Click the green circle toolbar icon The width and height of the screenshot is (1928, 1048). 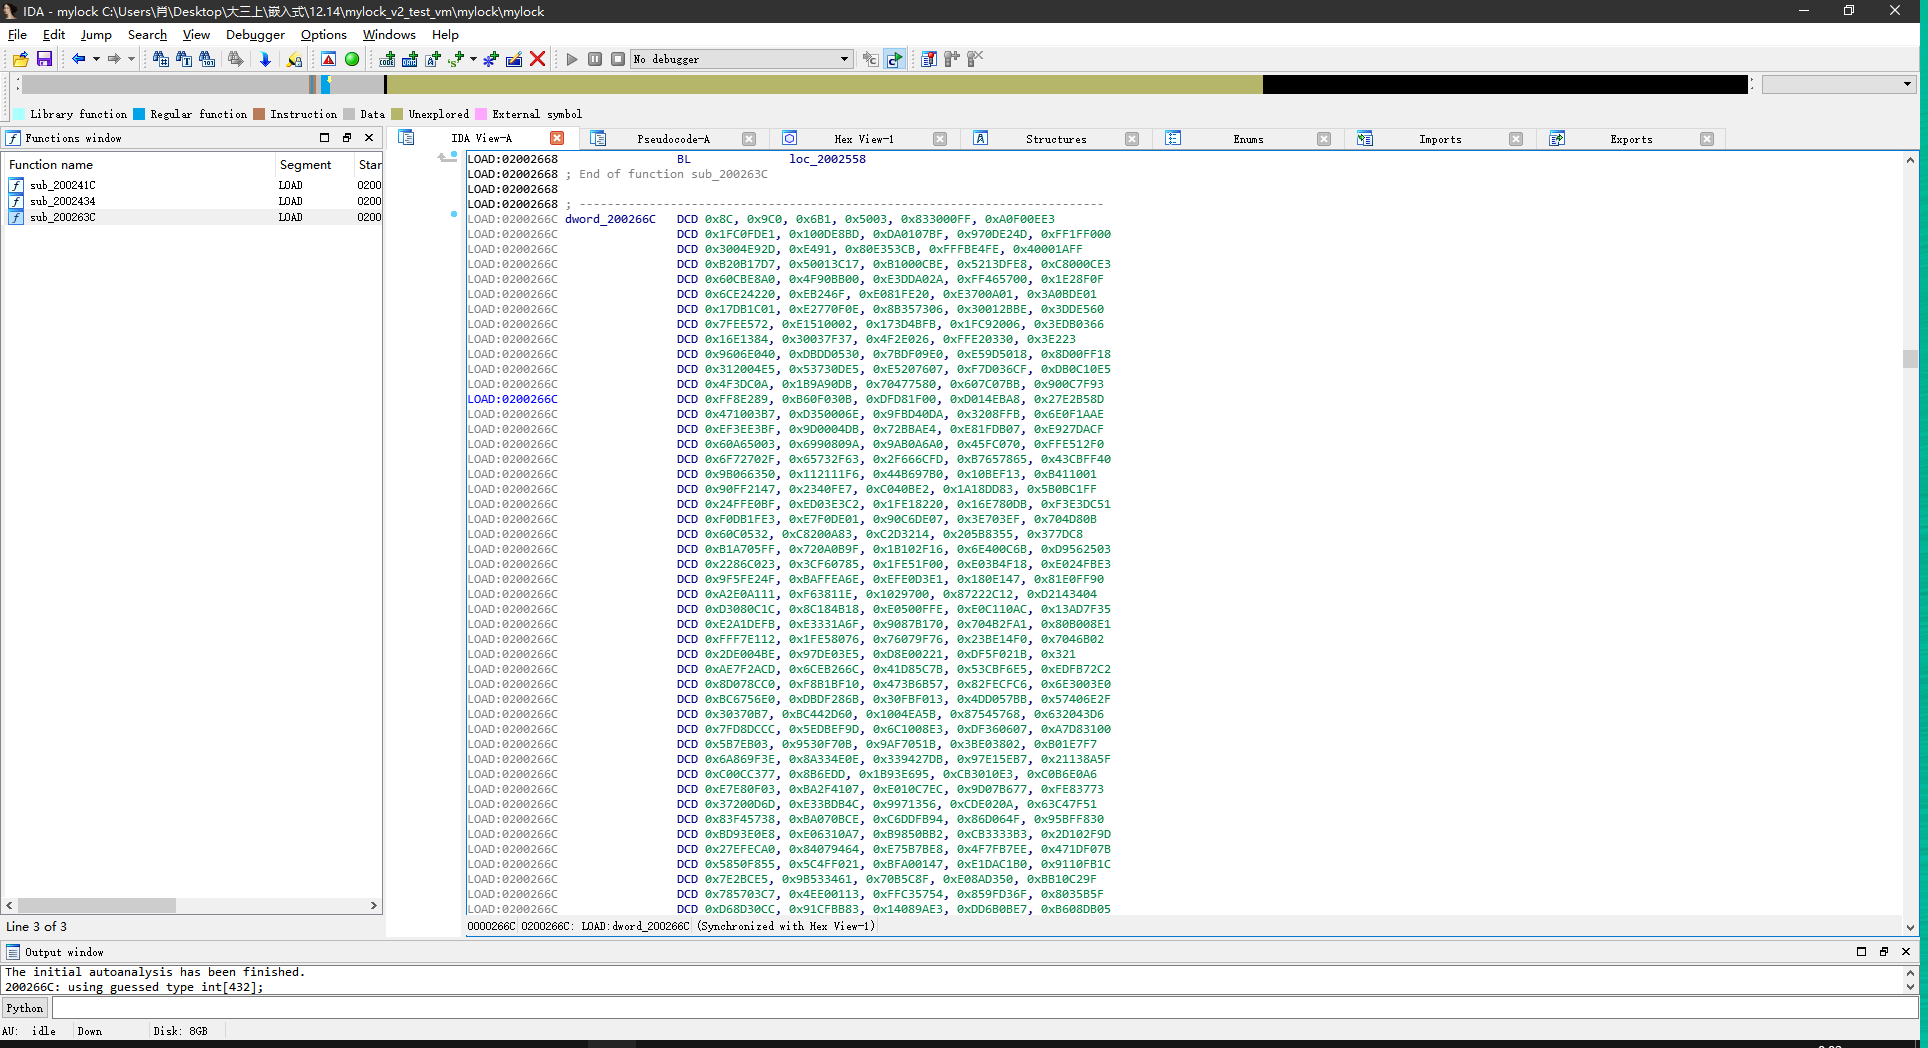pyautogui.click(x=352, y=59)
